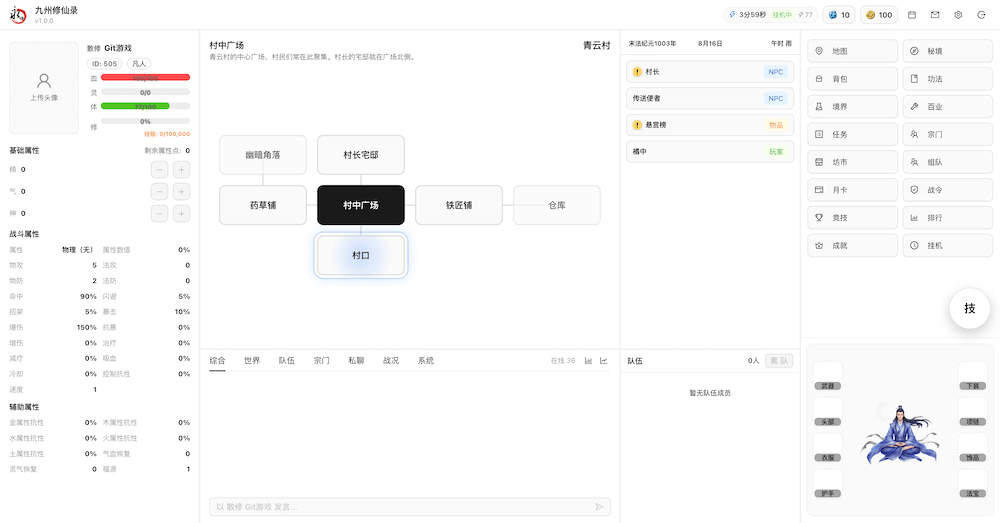Open the calendar check-in icon
This screenshot has height=523, width=1000.
point(912,15)
